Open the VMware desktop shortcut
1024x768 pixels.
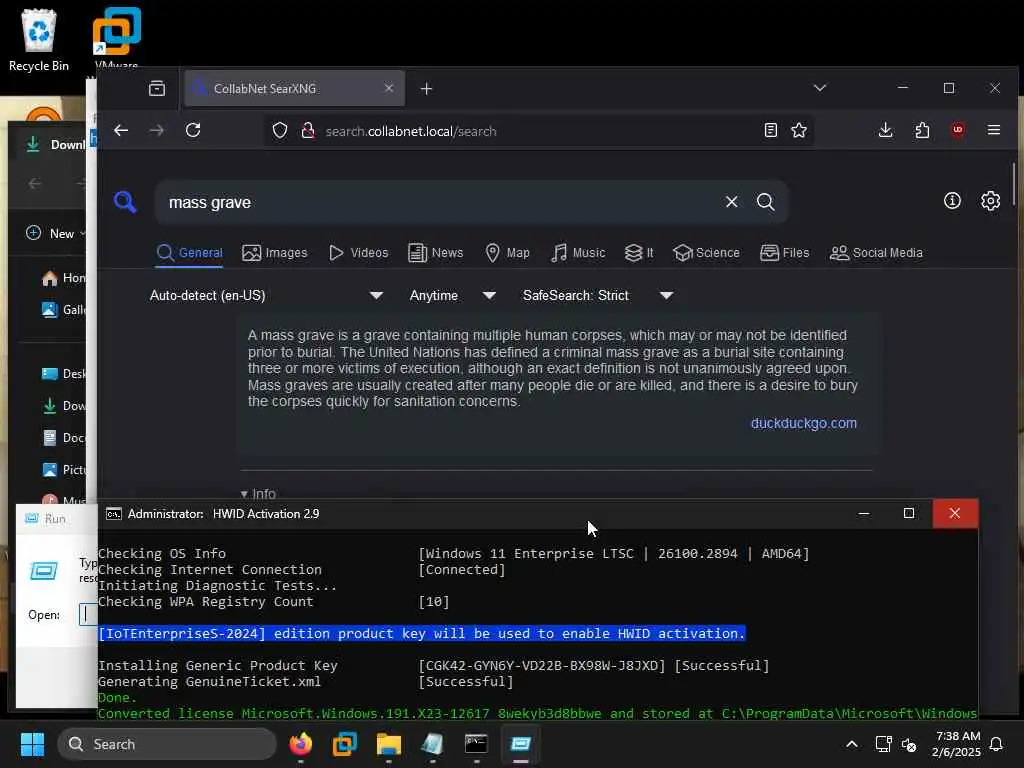point(116,38)
